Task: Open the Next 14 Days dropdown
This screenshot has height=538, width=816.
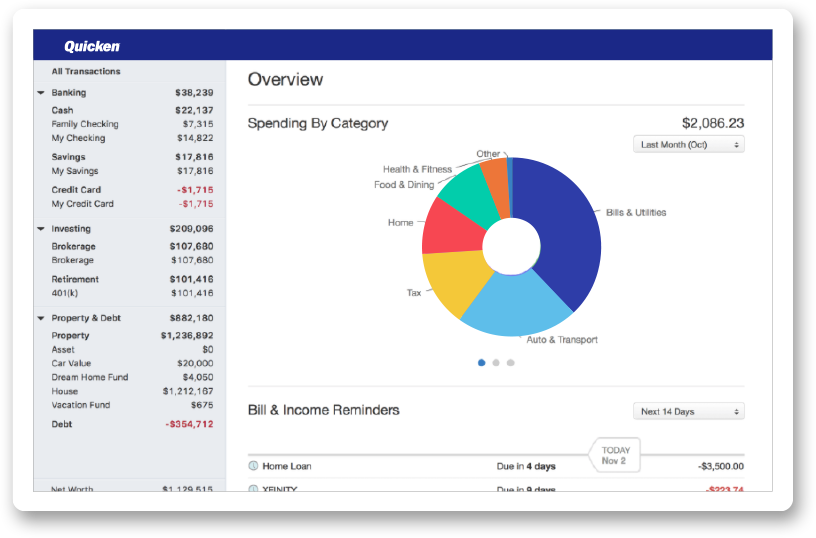Action: click(688, 412)
